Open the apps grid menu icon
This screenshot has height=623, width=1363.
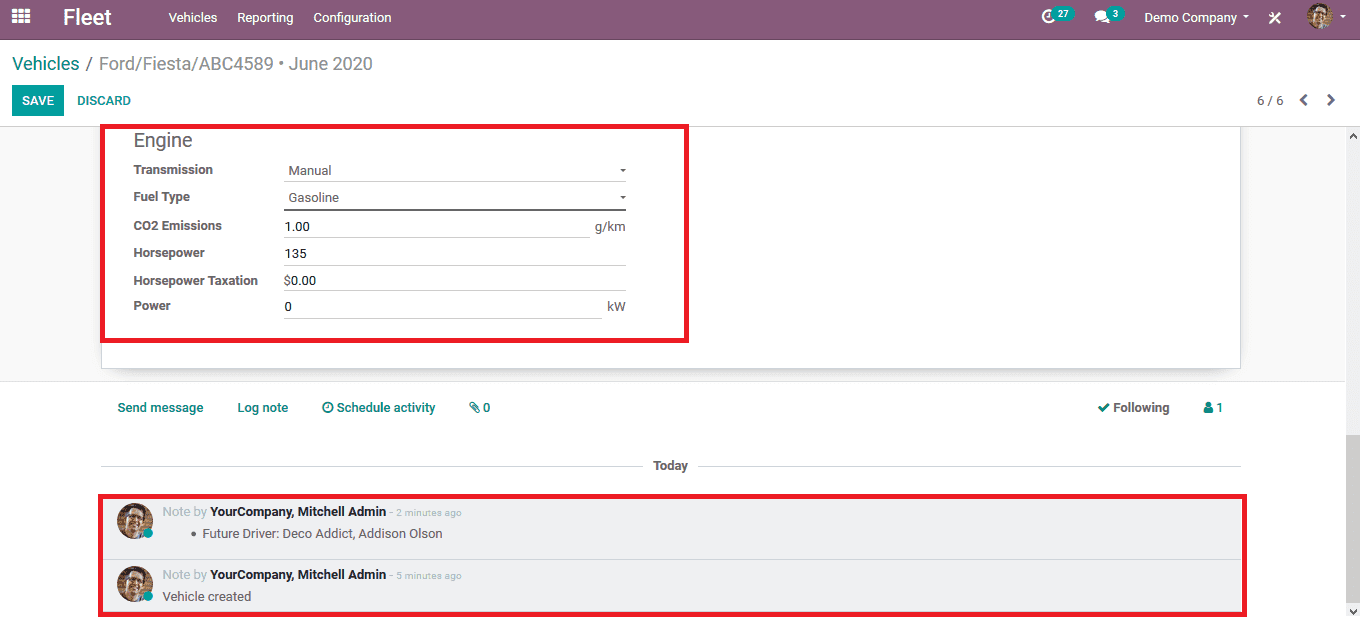[x=21, y=17]
